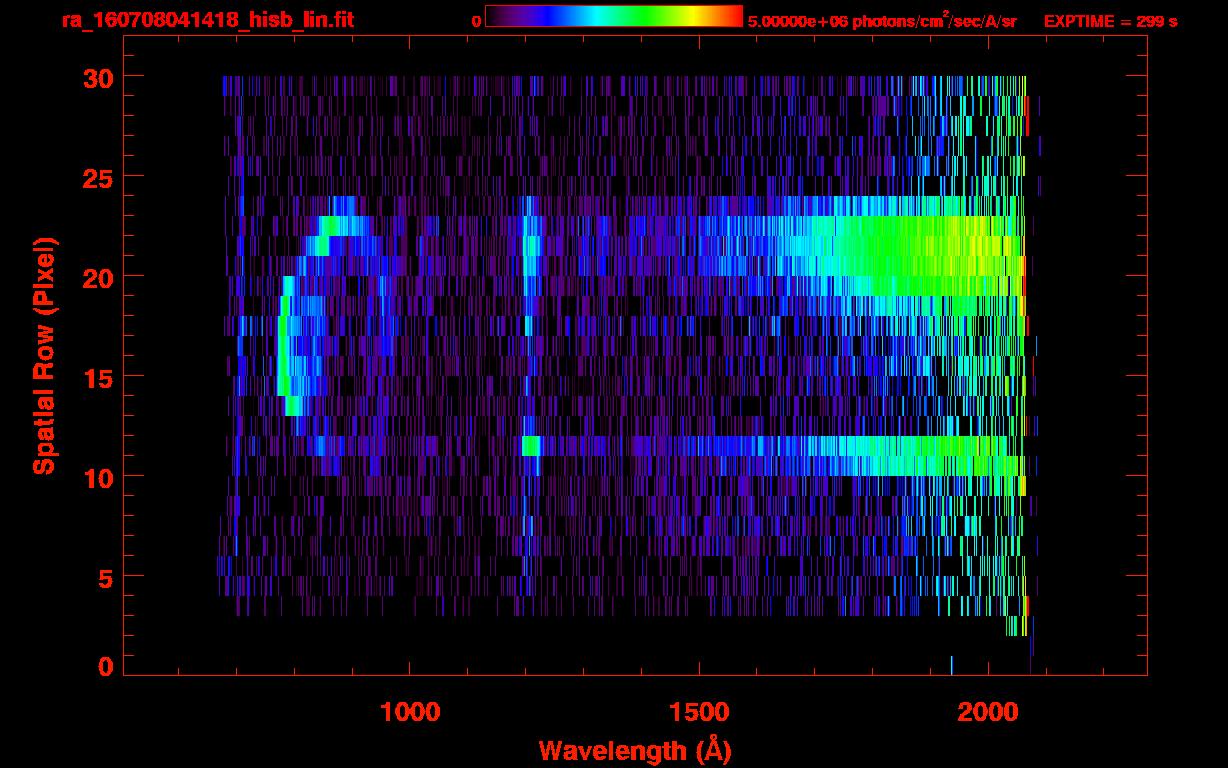This screenshot has width=1228, height=768.
Task: Click the EXPTIME = 299 s text
Action: 1110,21
